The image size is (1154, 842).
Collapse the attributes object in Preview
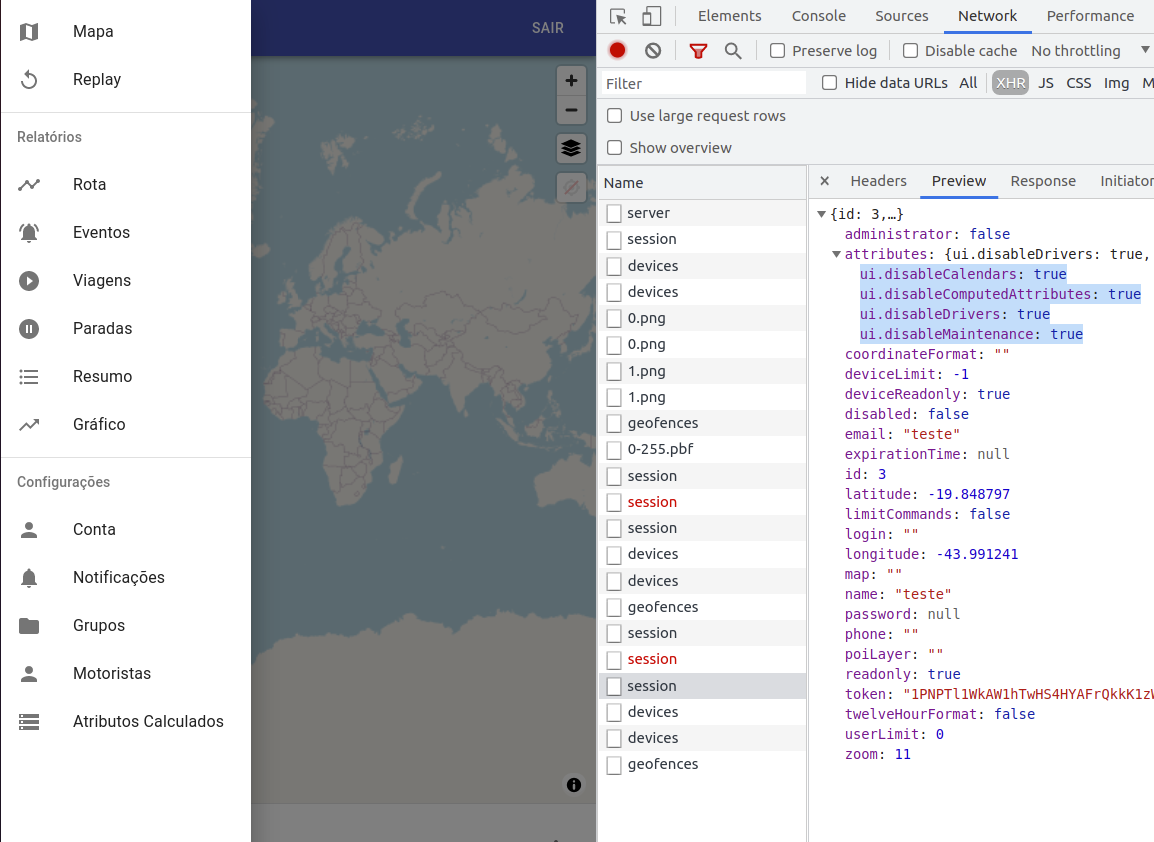[836, 253]
